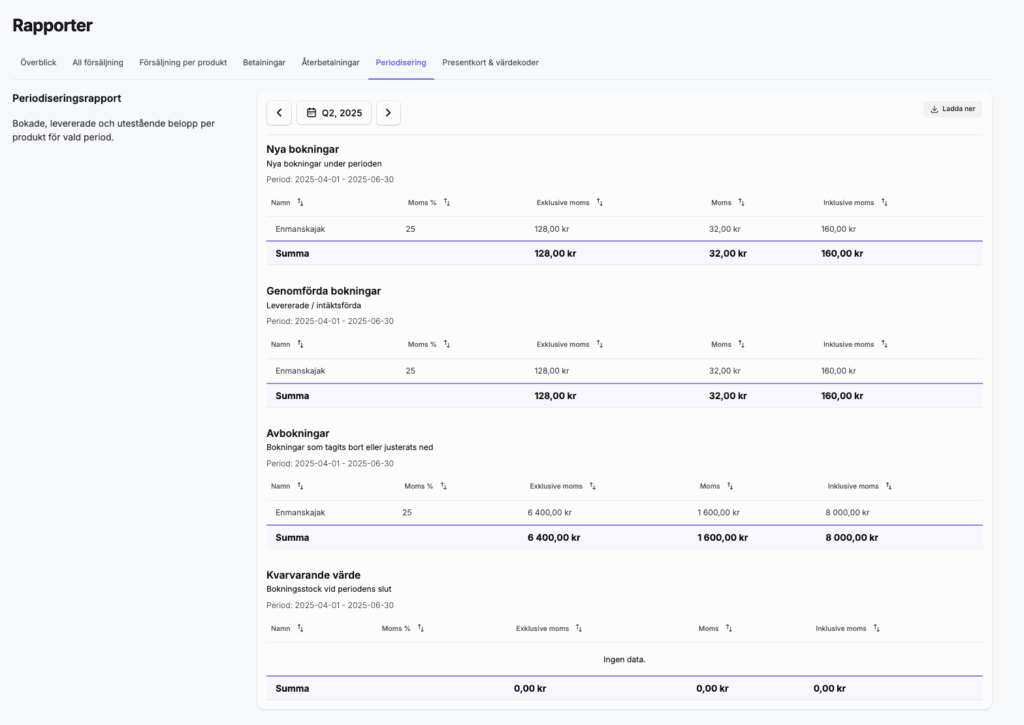Go to previous period with left chevron

pyautogui.click(x=279, y=113)
